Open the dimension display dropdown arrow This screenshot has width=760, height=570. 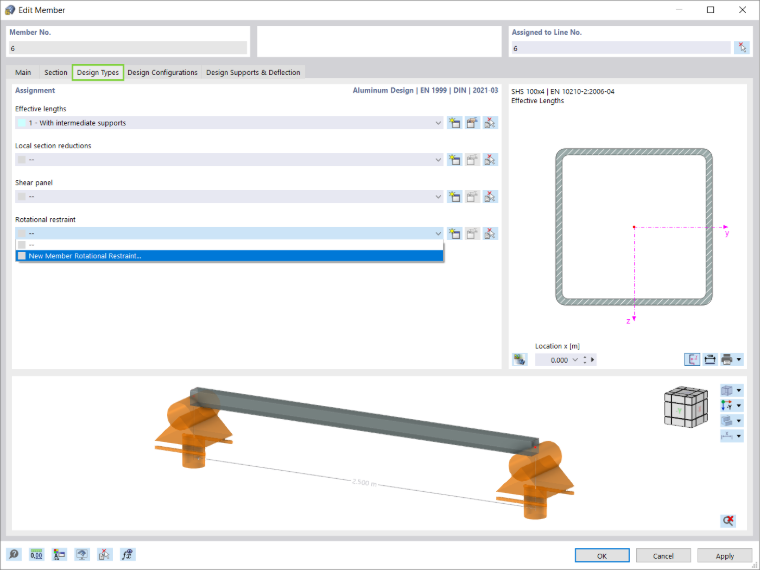click(x=739, y=436)
